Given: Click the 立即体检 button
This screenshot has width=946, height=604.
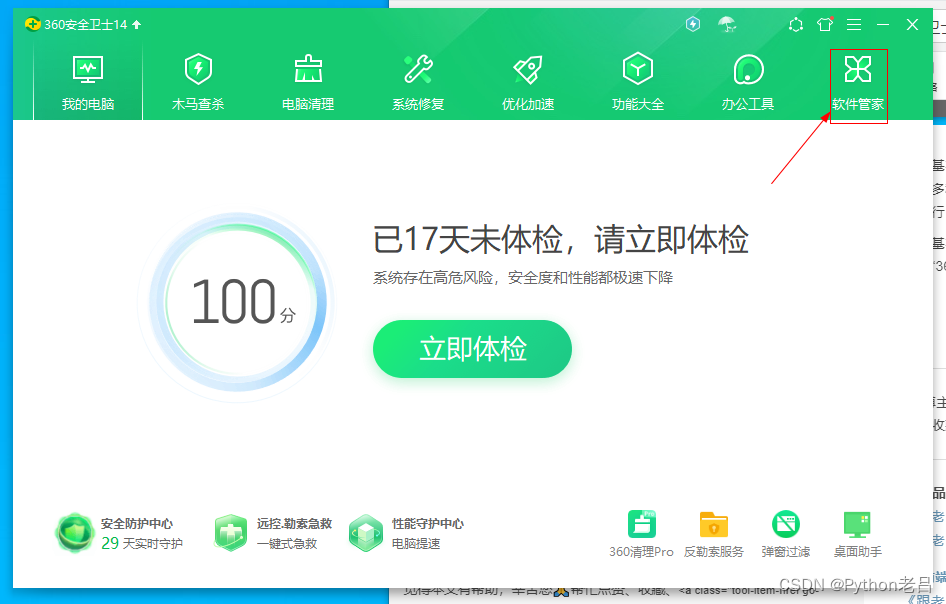Looking at the screenshot, I should tap(472, 349).
